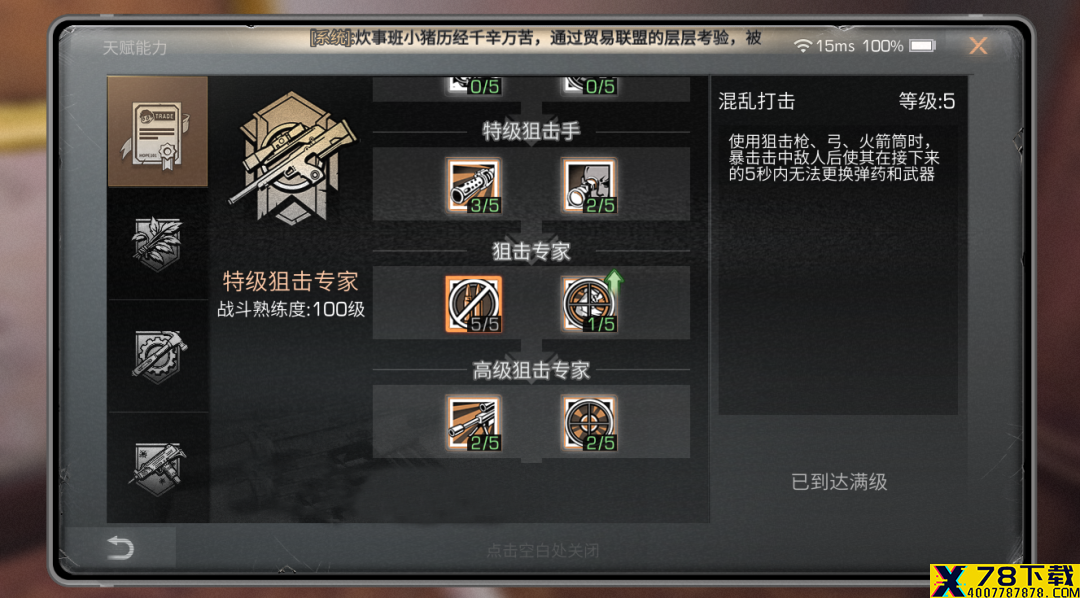Click the back arrow at bottom left
This screenshot has height=598, width=1080.
121,548
